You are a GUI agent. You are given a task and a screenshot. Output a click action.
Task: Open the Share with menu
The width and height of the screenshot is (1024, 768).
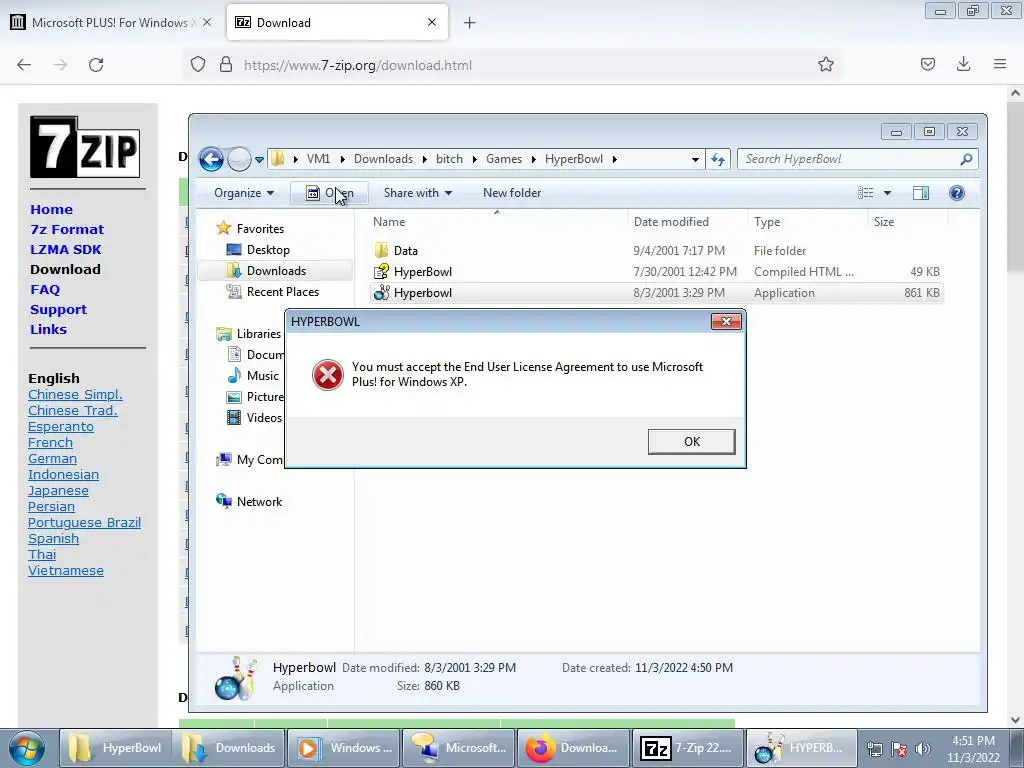(x=417, y=193)
